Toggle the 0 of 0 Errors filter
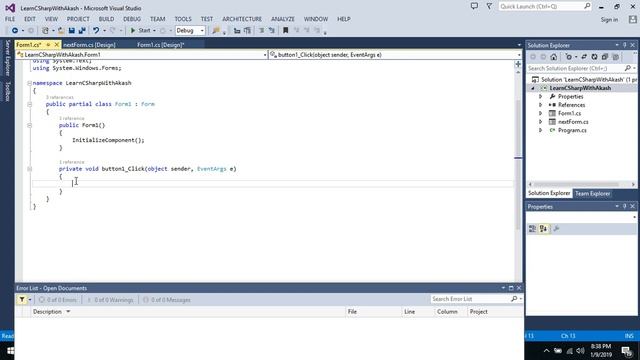Screen dimensions: 640x360 (58, 300)
